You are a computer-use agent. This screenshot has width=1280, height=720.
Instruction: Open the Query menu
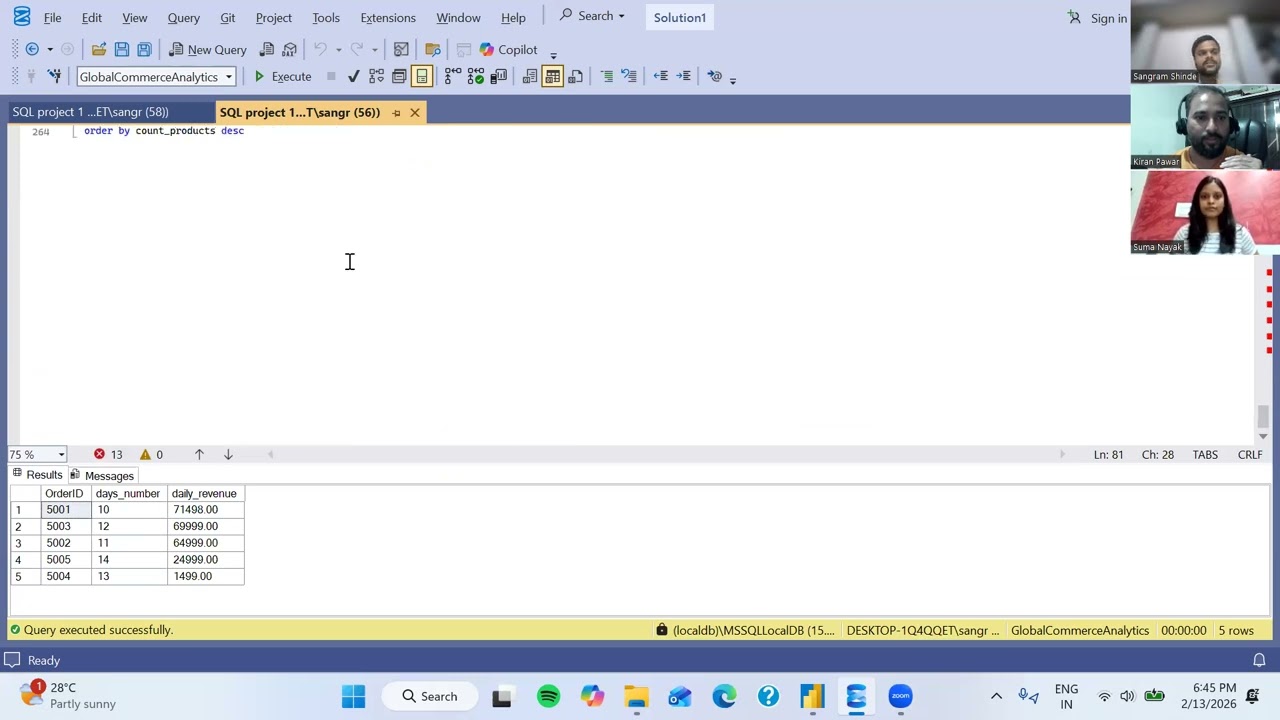[x=183, y=18]
